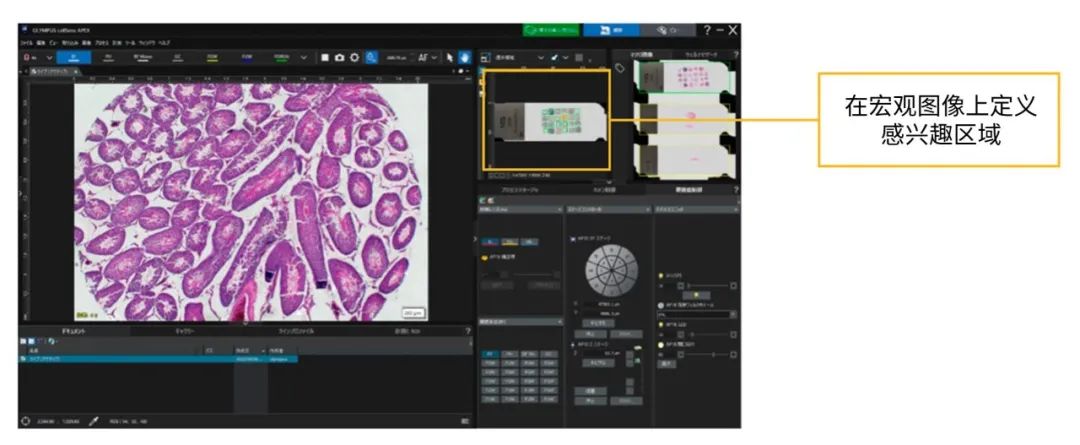Select the arrow pointer tool
1080x445 pixels.
tap(449, 57)
